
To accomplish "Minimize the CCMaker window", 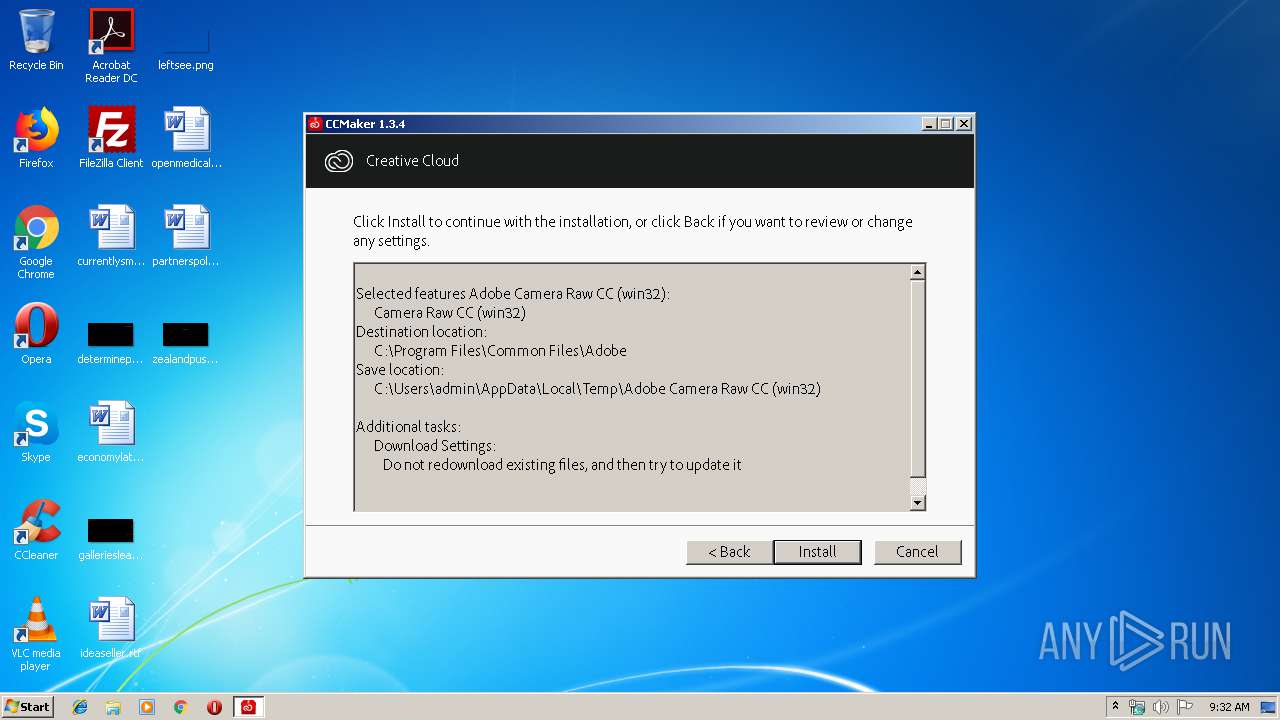I will click(929, 124).
